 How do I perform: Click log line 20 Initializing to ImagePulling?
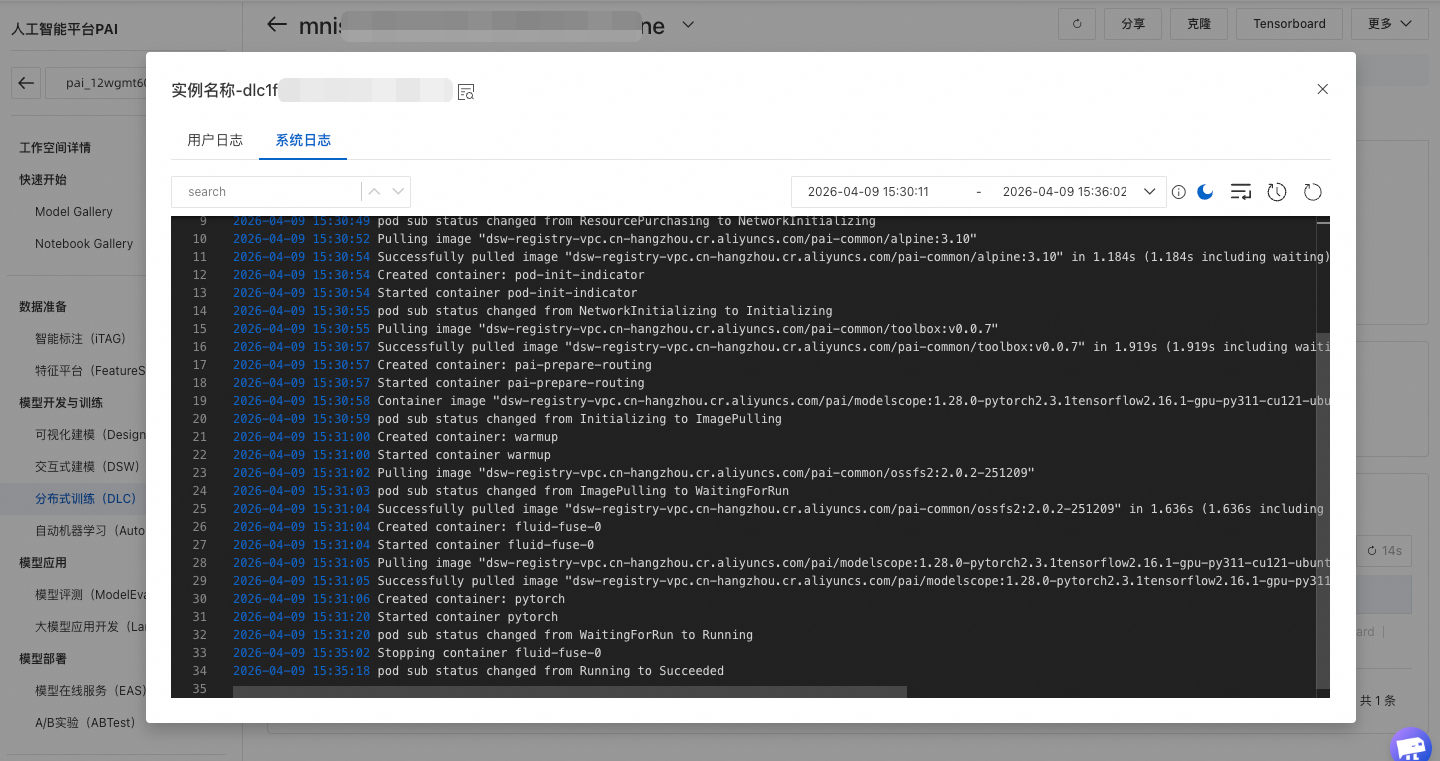tap(580, 419)
